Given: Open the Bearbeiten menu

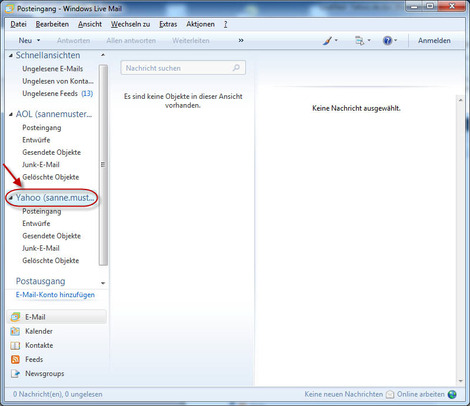Looking at the screenshot, I should [x=52, y=24].
